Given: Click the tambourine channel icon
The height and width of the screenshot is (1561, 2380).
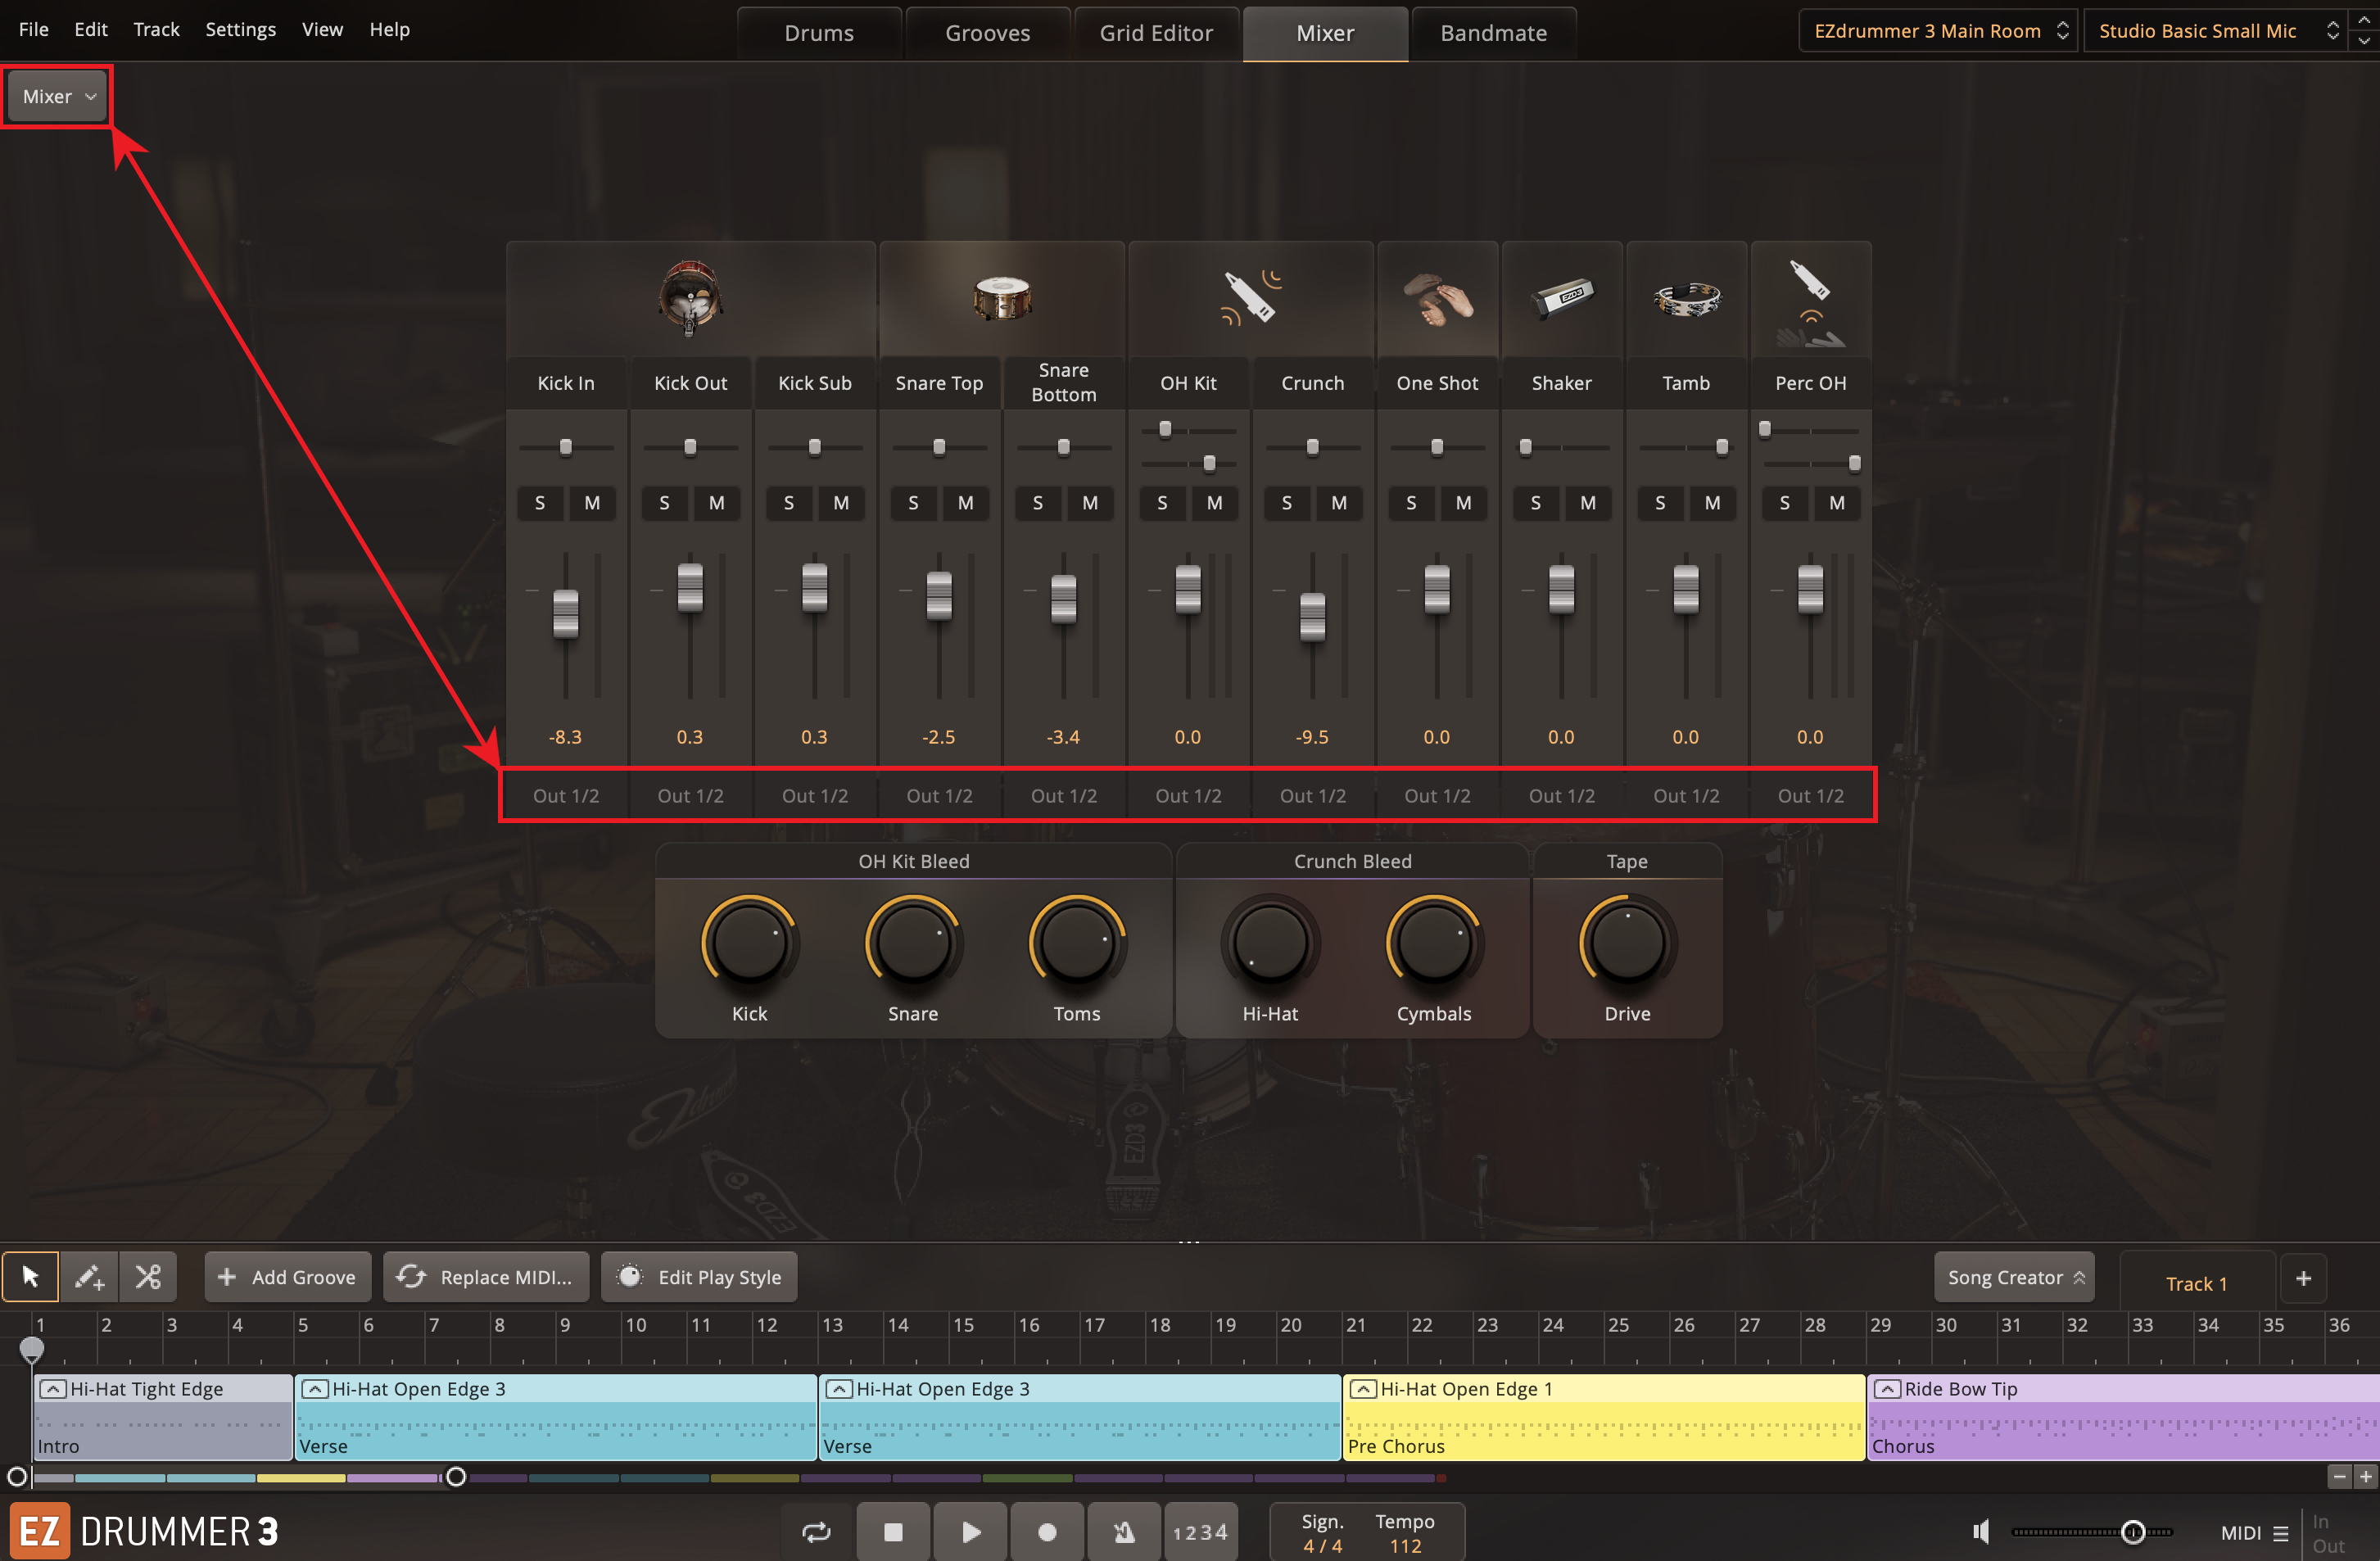Looking at the screenshot, I should coord(1686,298).
